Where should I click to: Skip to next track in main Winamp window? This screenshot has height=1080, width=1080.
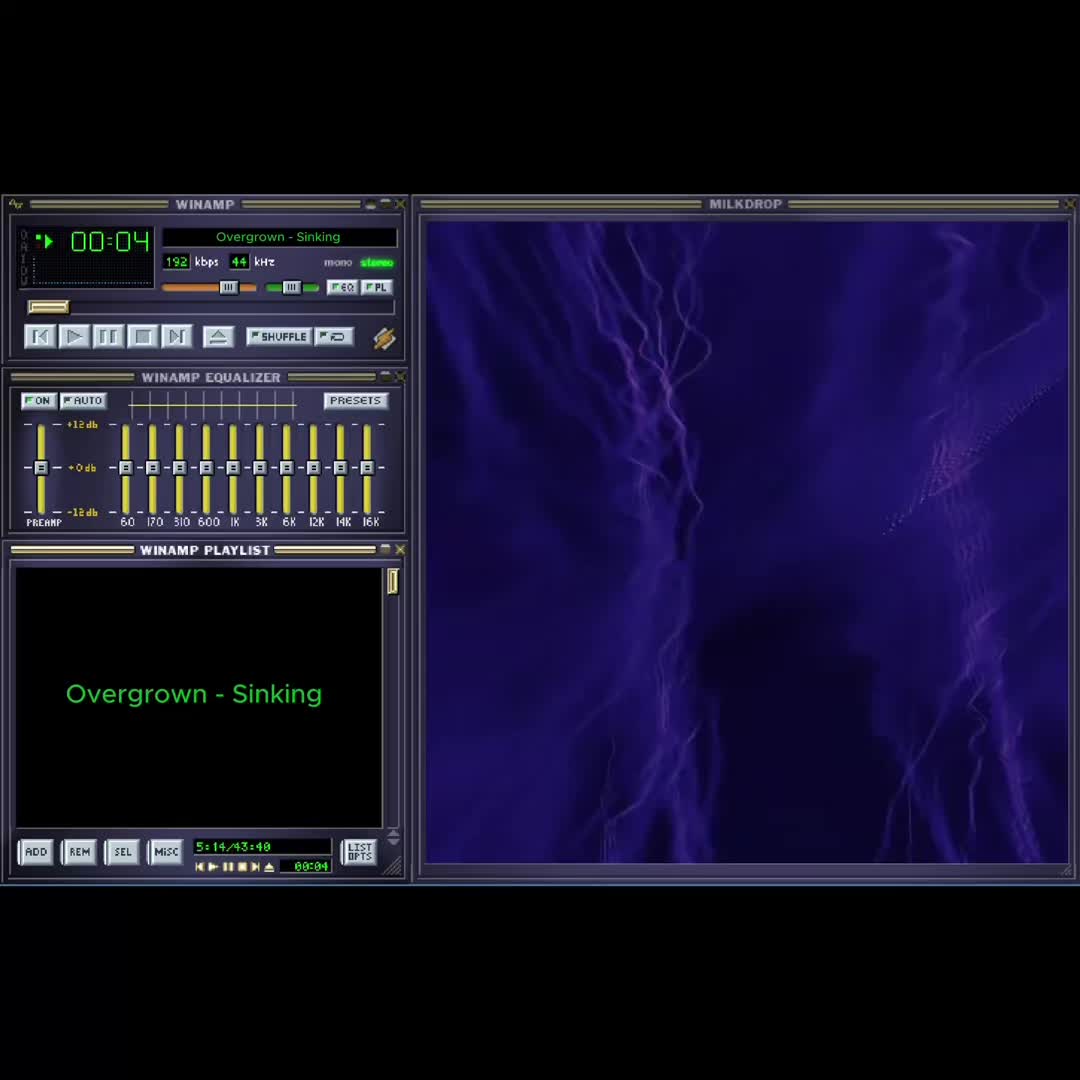[x=177, y=337]
